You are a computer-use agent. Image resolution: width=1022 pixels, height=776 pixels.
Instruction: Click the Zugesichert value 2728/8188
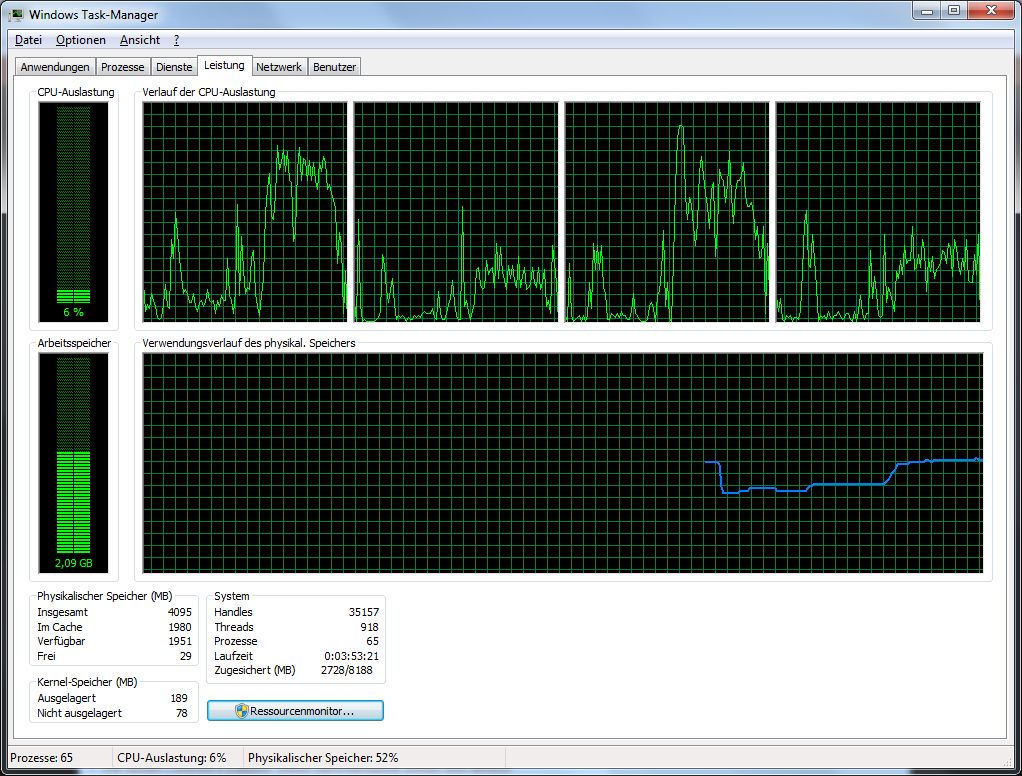pos(347,670)
